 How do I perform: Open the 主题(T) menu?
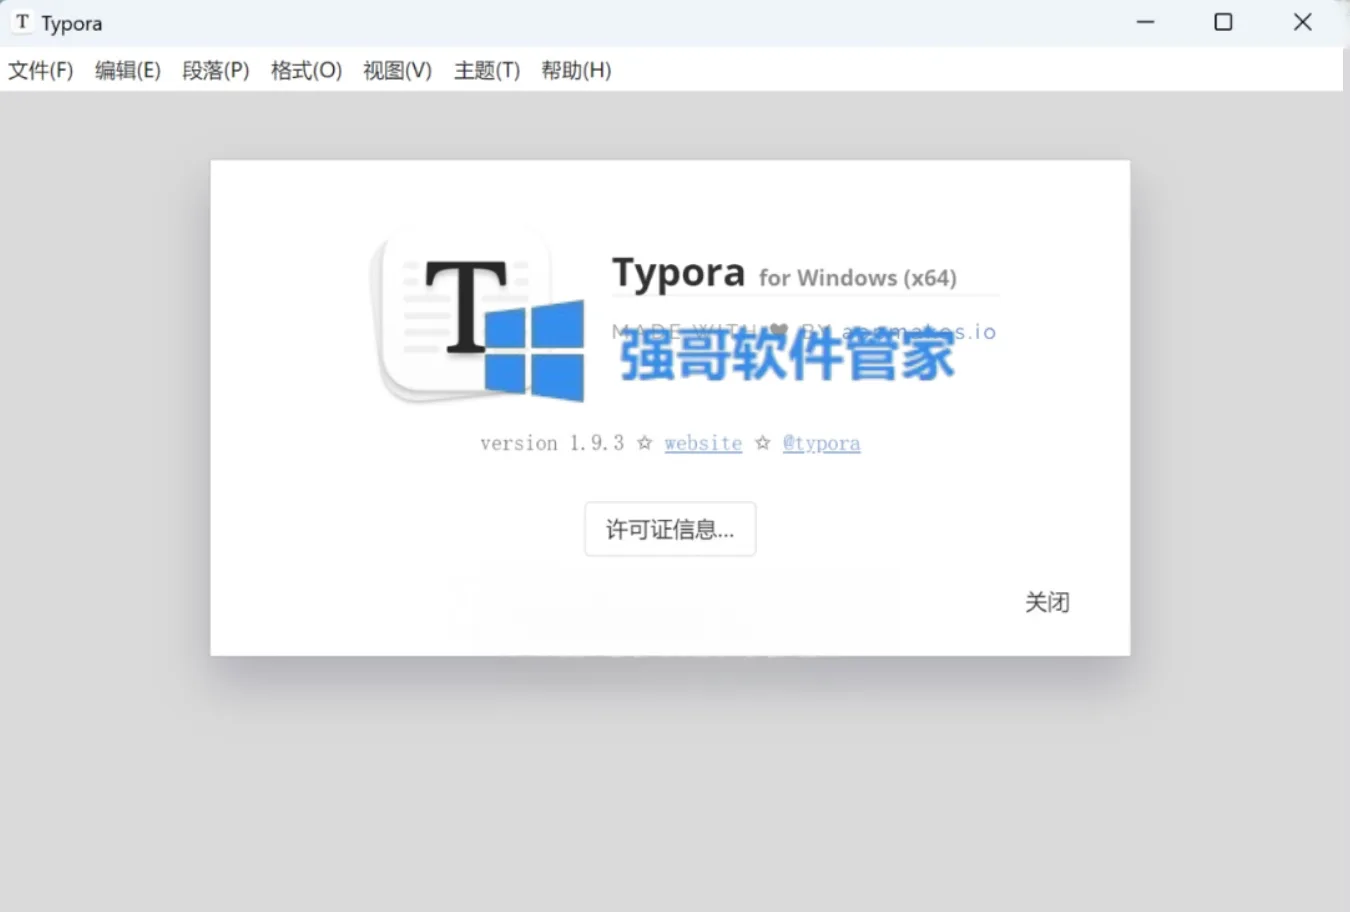point(487,70)
